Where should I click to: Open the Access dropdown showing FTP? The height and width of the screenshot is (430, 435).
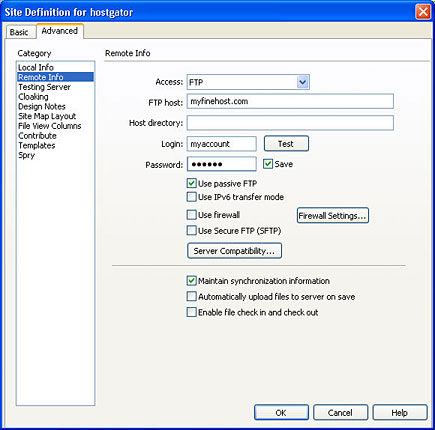click(x=248, y=82)
